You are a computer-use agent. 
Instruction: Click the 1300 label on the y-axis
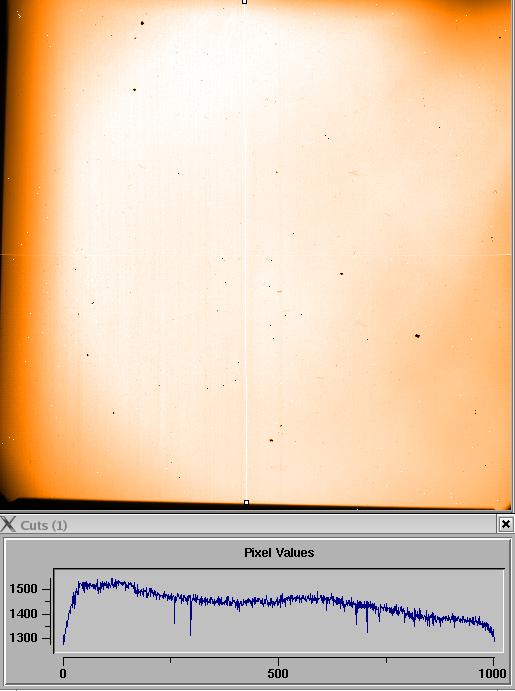[23, 638]
